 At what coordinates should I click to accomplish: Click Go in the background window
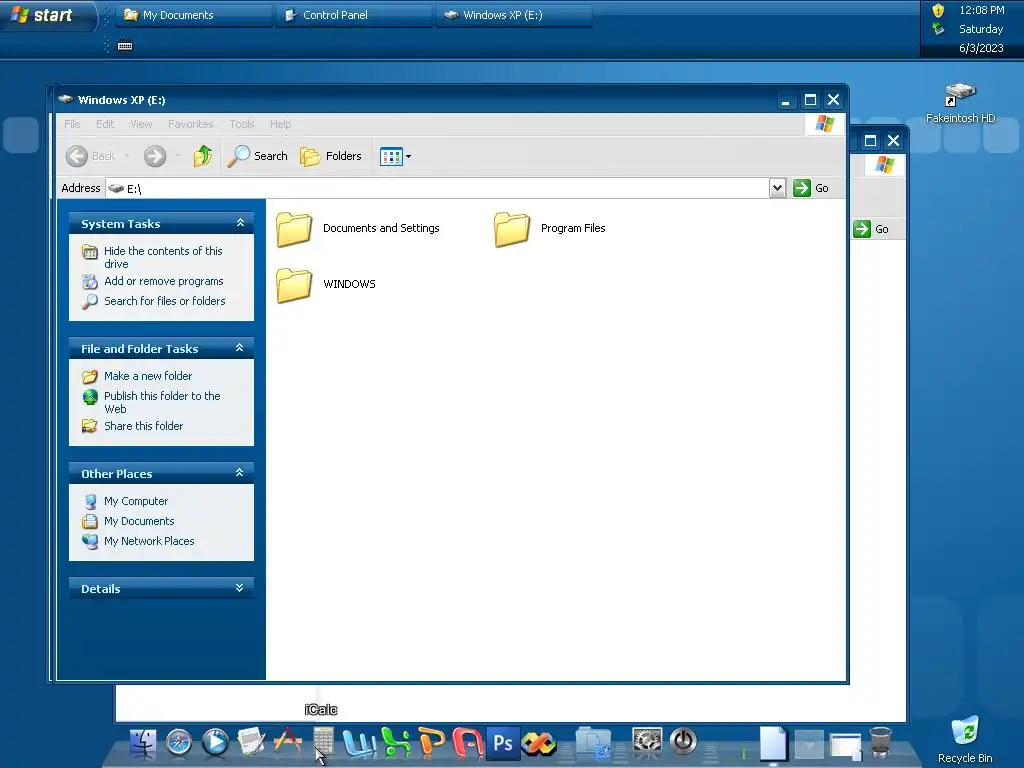click(872, 229)
